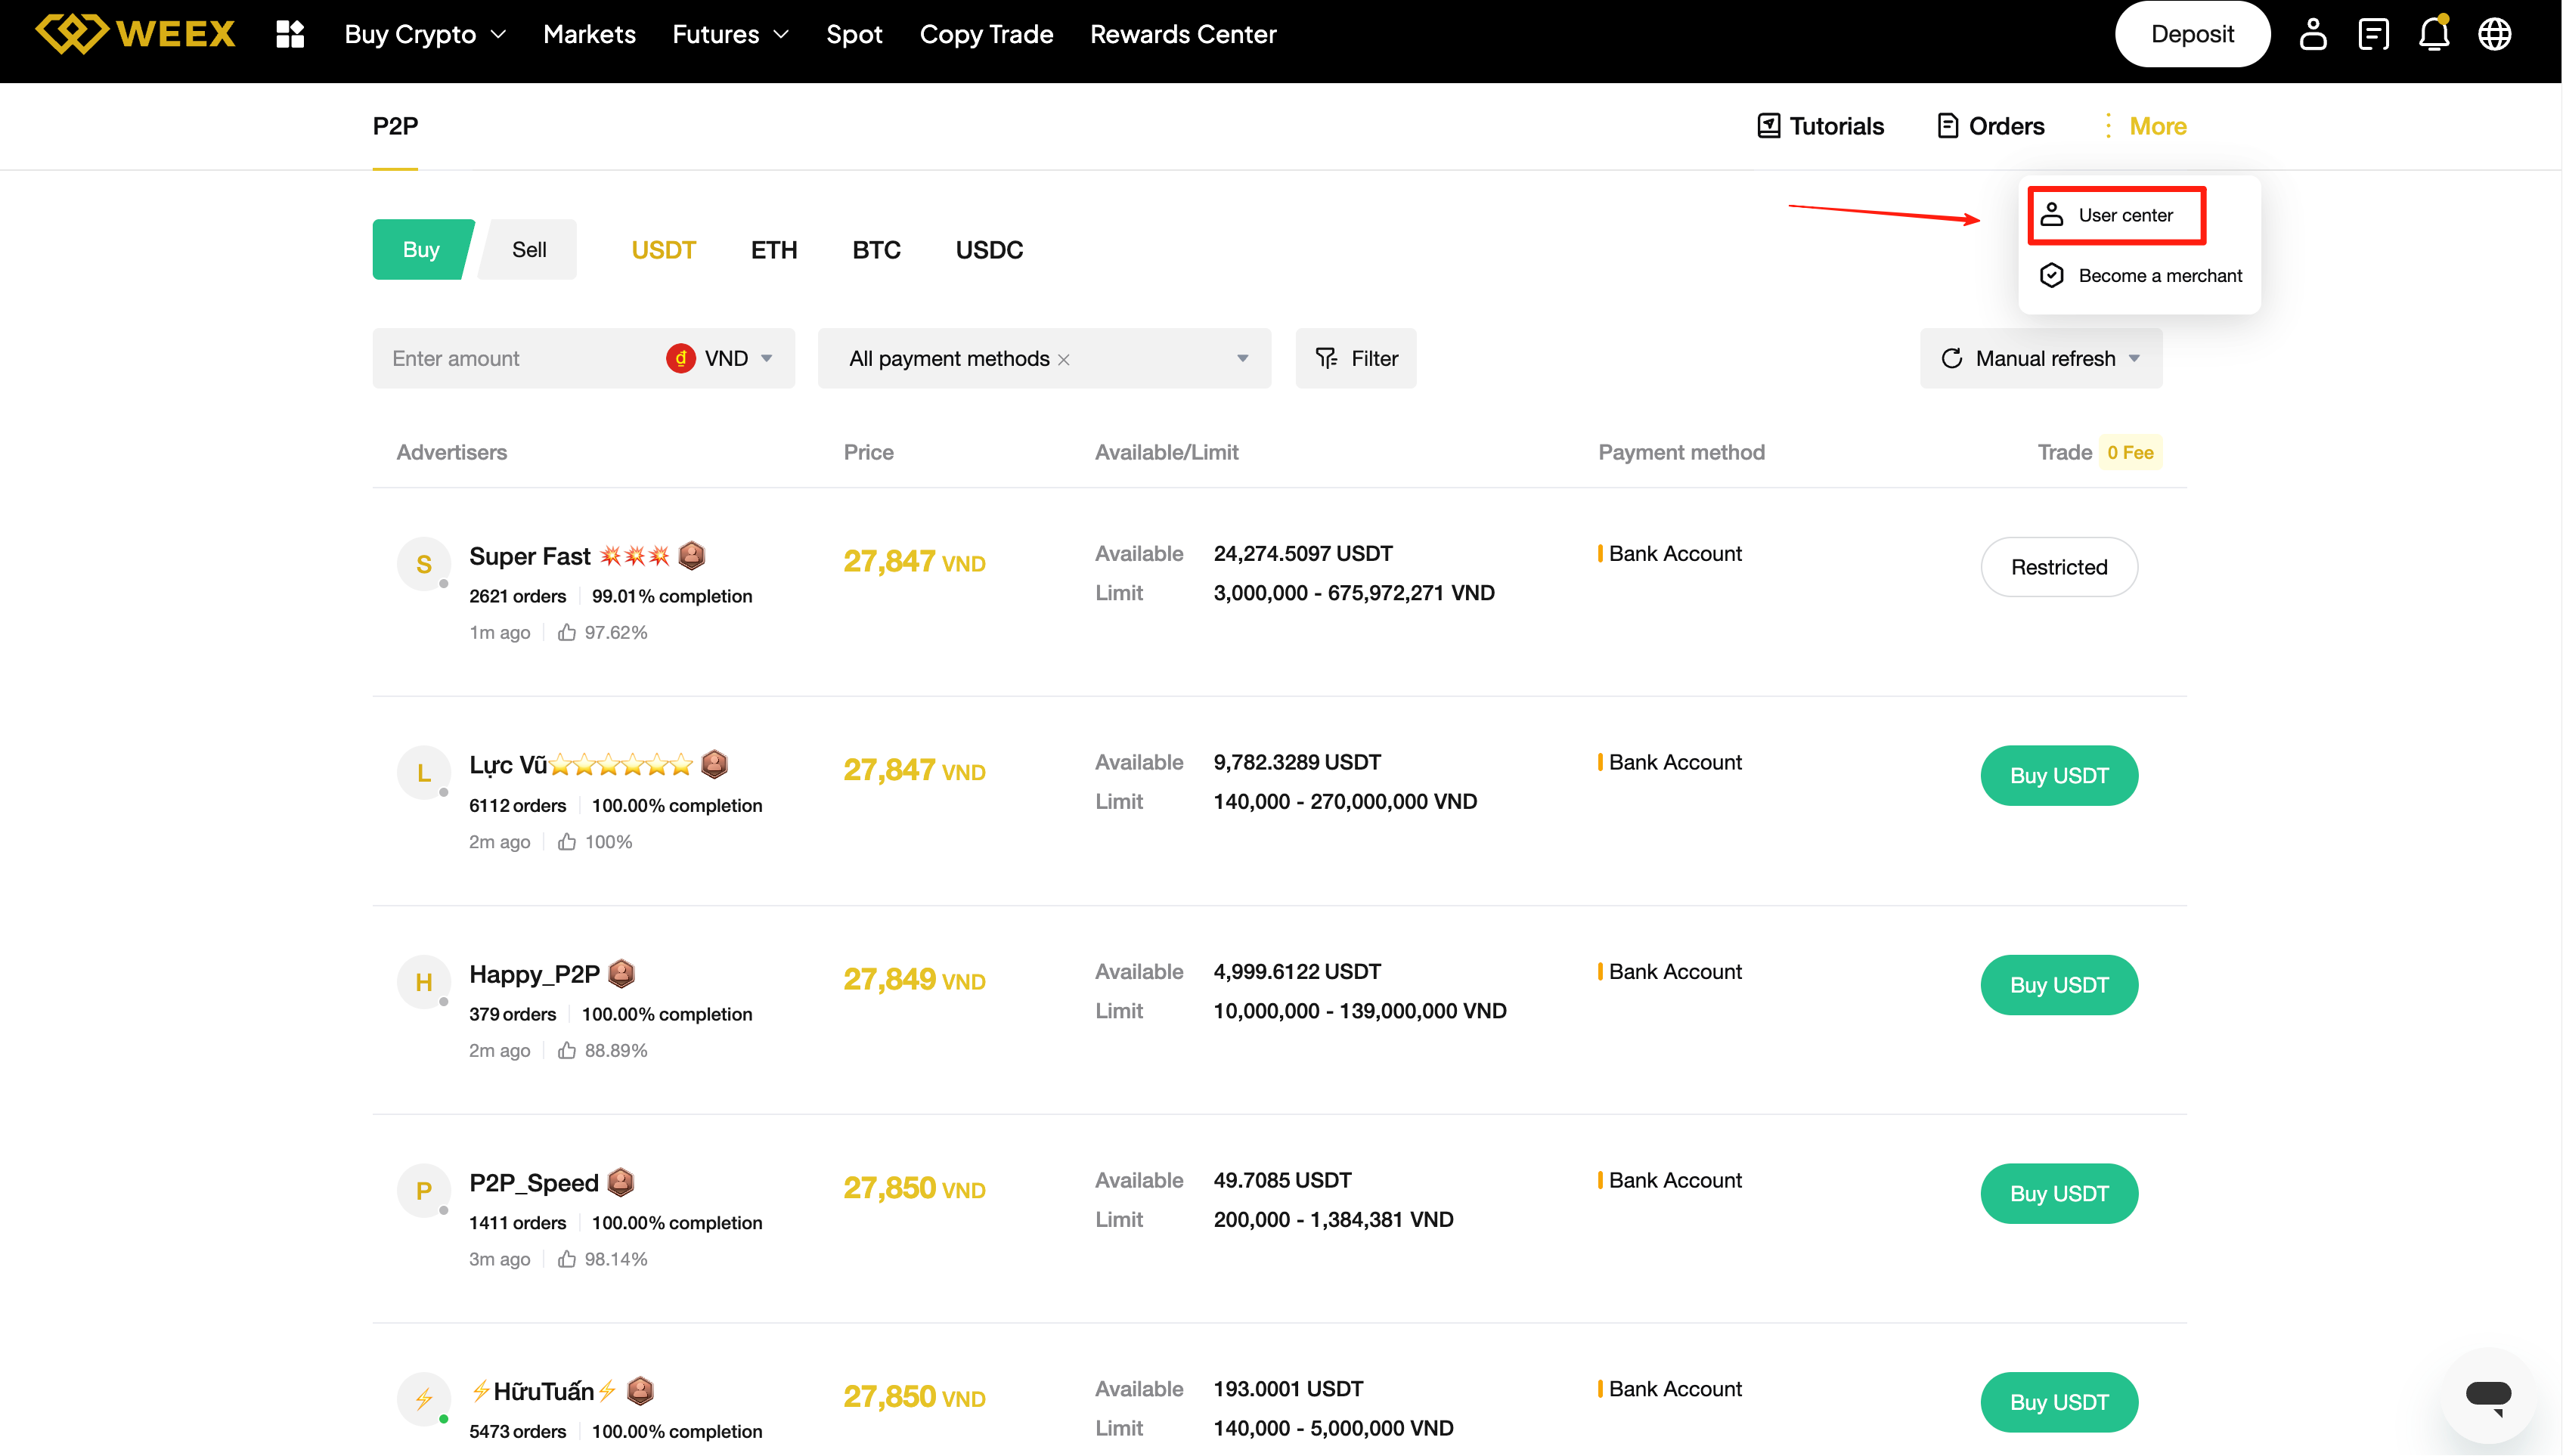
Task: Click the Deposit button
Action: click(x=2191, y=34)
